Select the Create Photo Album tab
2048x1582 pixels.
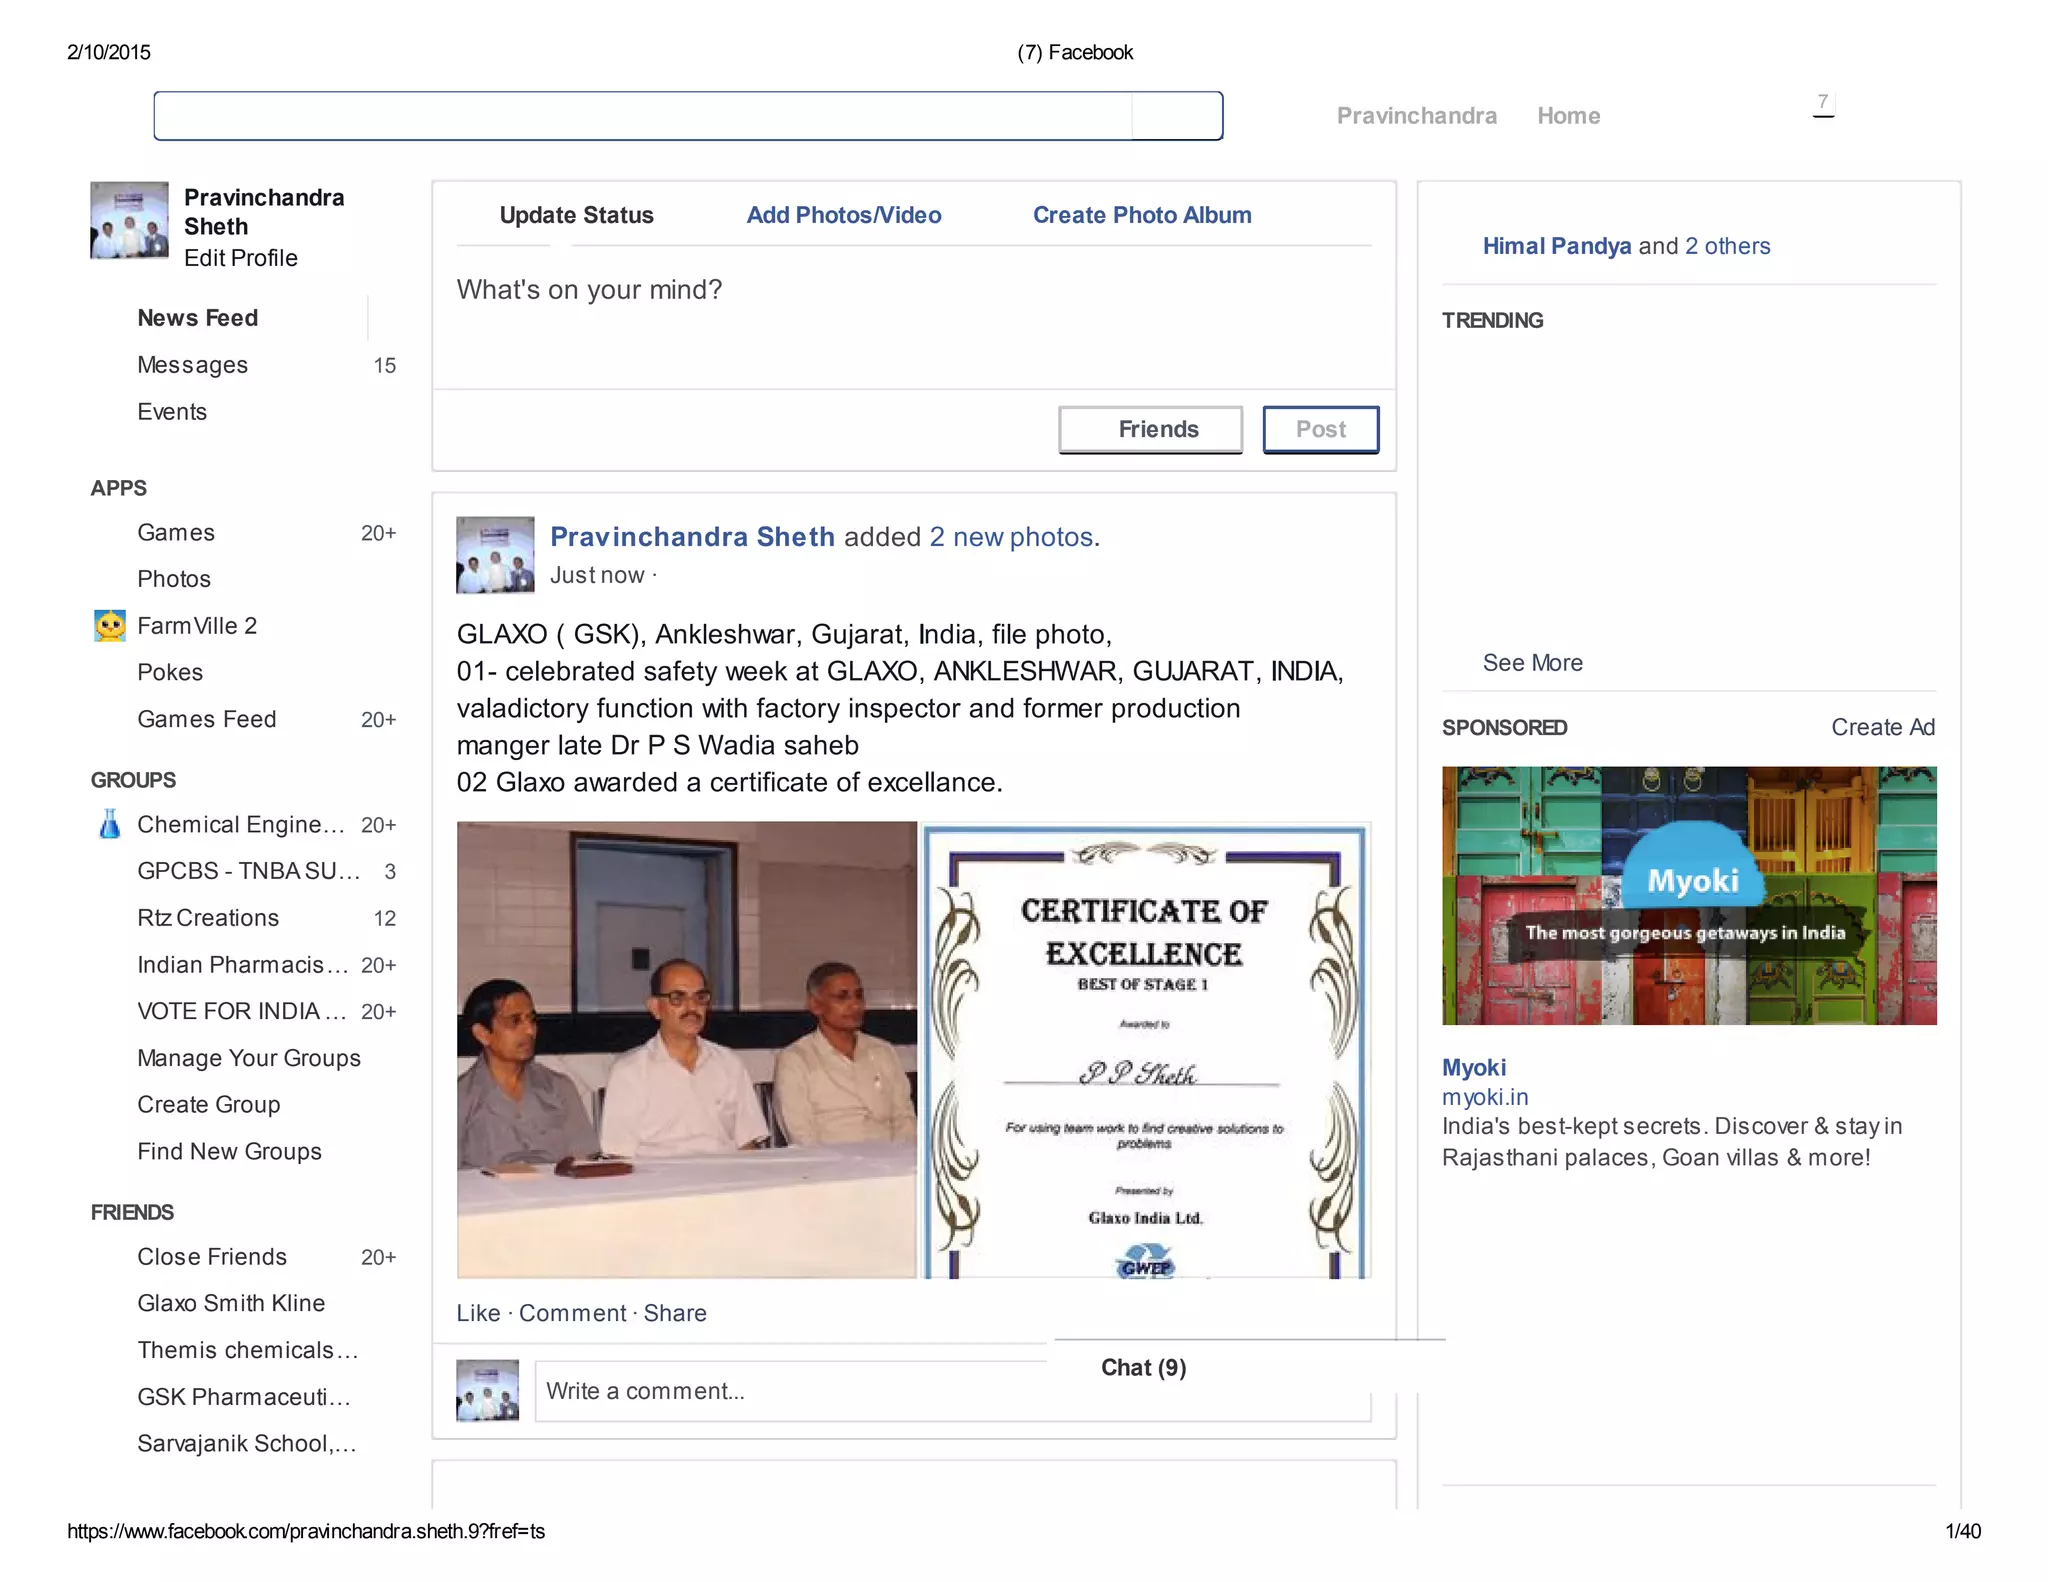click(x=1141, y=215)
